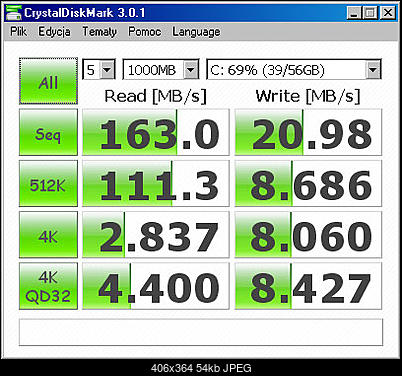
Task: Click the 512K read result 111.3
Action: click(156, 184)
